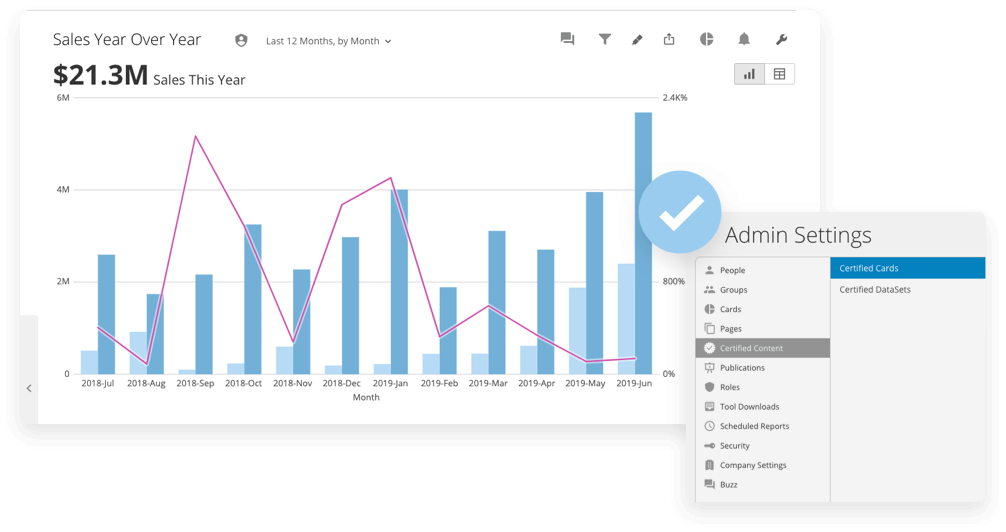The width and height of the screenshot is (1006, 532).
Task: Select Certified Content in Admin Settings
Action: [763, 348]
